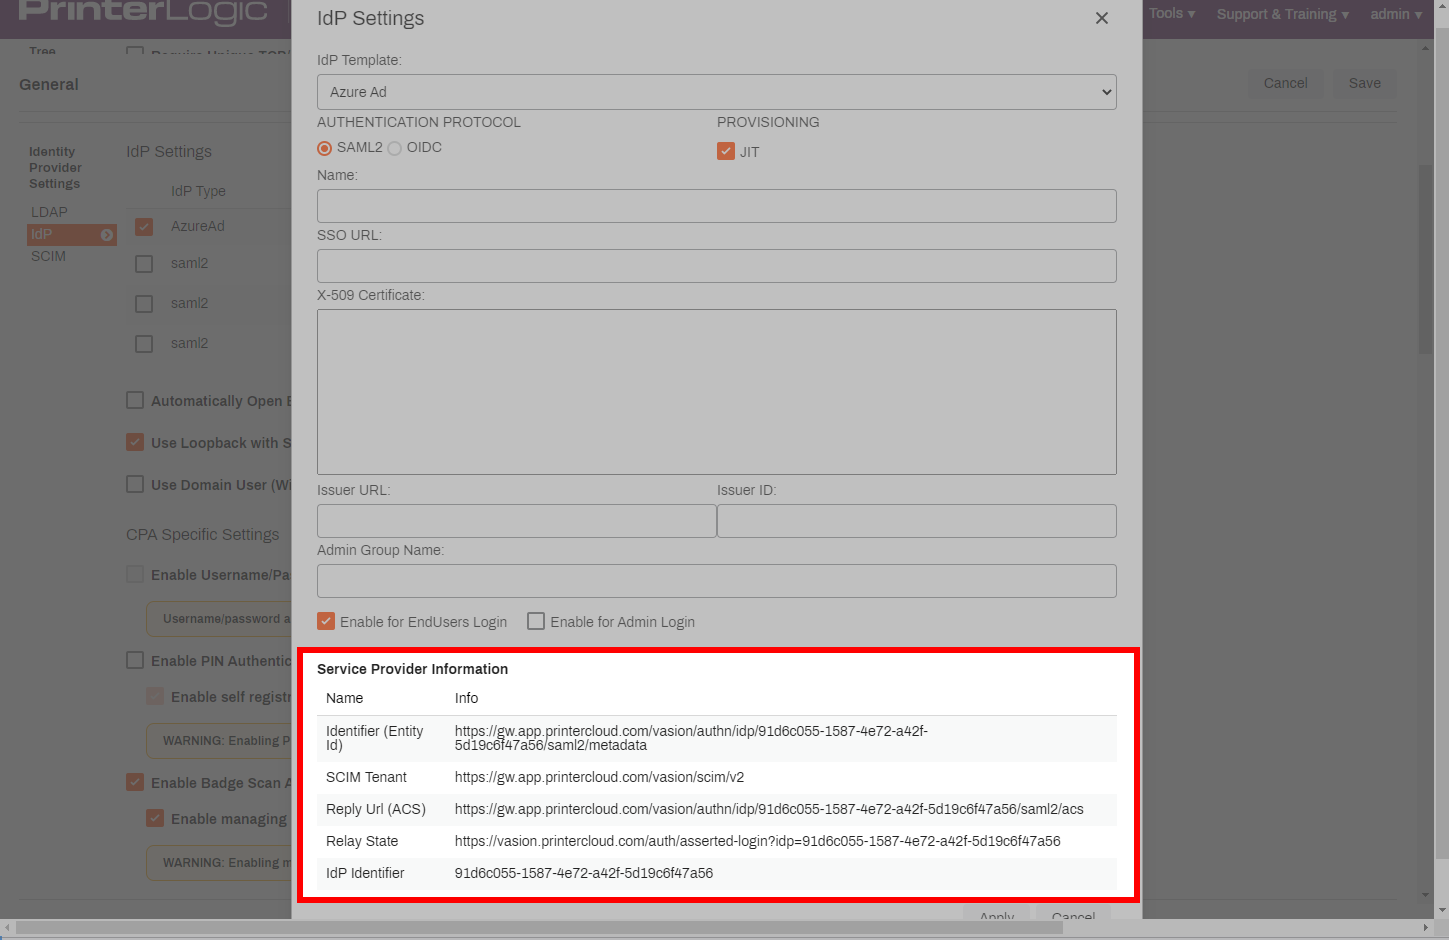Click the Name input field

click(716, 206)
